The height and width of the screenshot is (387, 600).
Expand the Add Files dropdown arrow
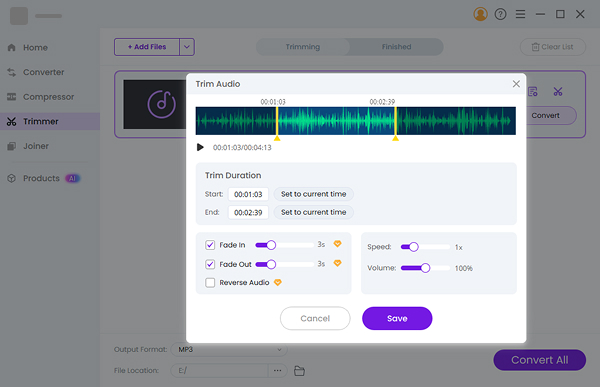point(187,47)
